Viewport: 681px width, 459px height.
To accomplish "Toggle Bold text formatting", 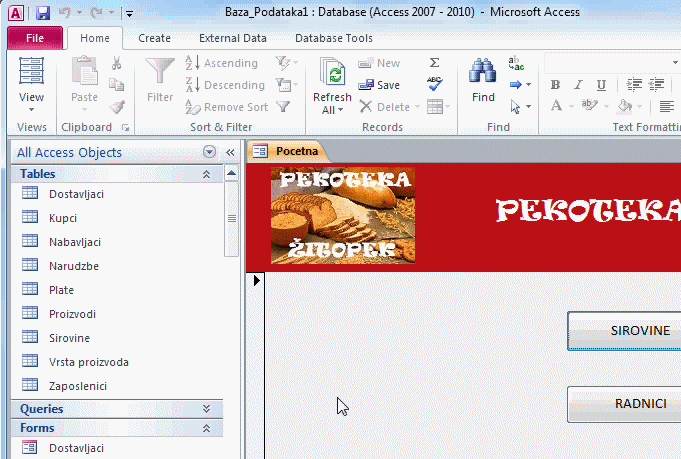I will 555,85.
